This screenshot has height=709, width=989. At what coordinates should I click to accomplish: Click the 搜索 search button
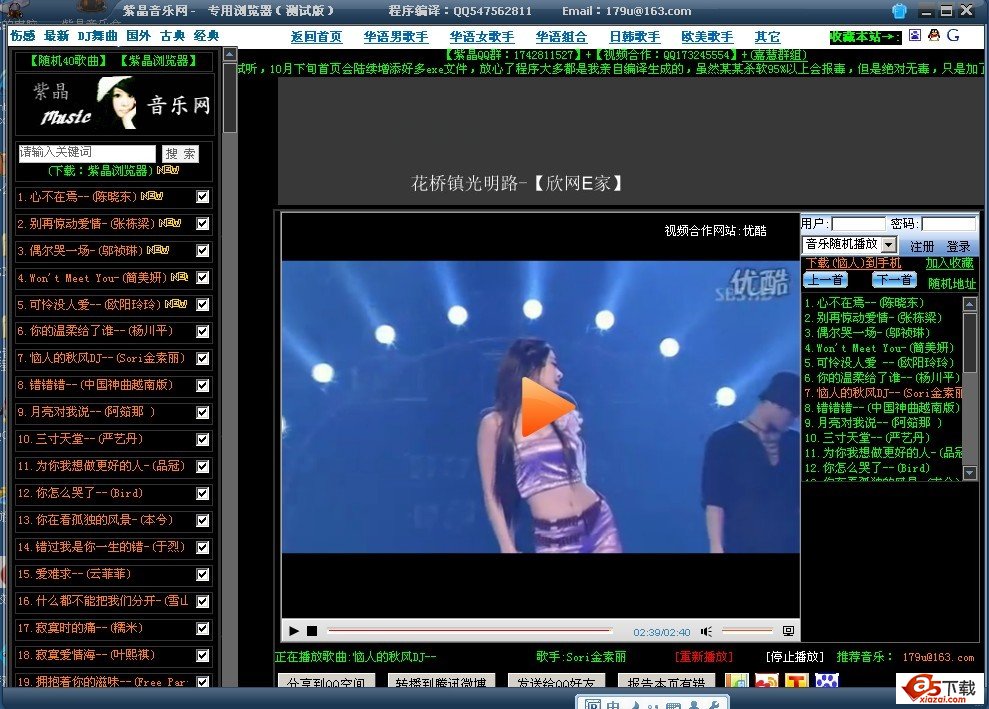pyautogui.click(x=181, y=153)
